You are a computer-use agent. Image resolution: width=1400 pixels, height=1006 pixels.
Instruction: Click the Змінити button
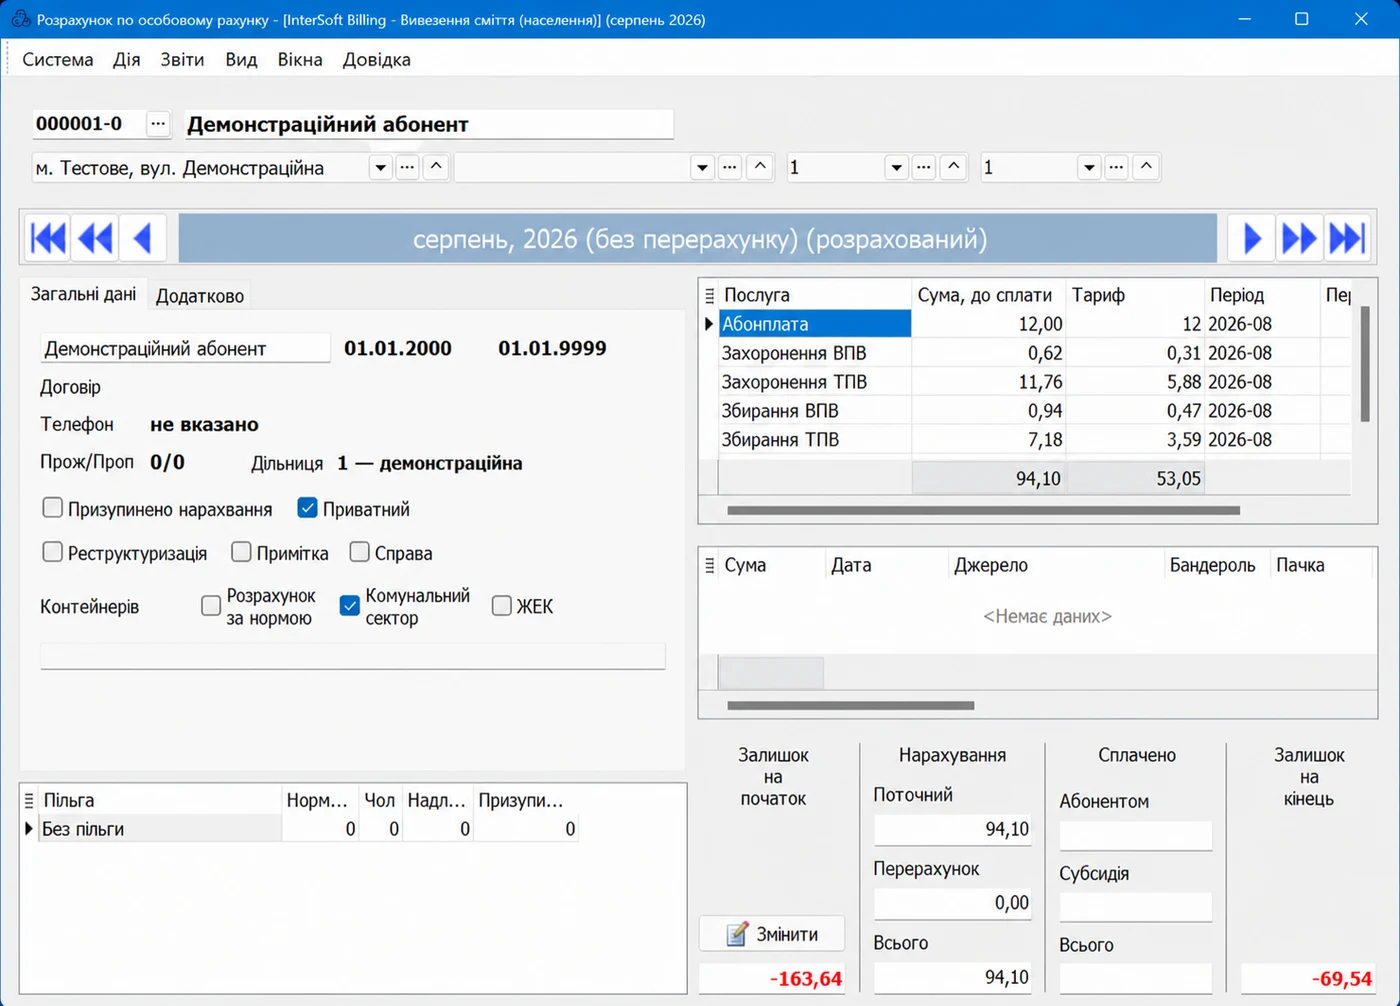click(772, 934)
